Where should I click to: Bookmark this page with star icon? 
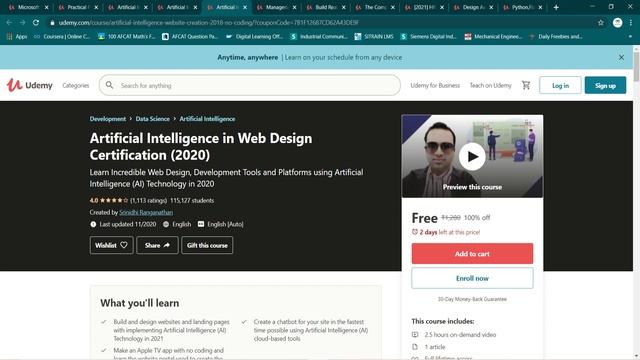[601, 23]
